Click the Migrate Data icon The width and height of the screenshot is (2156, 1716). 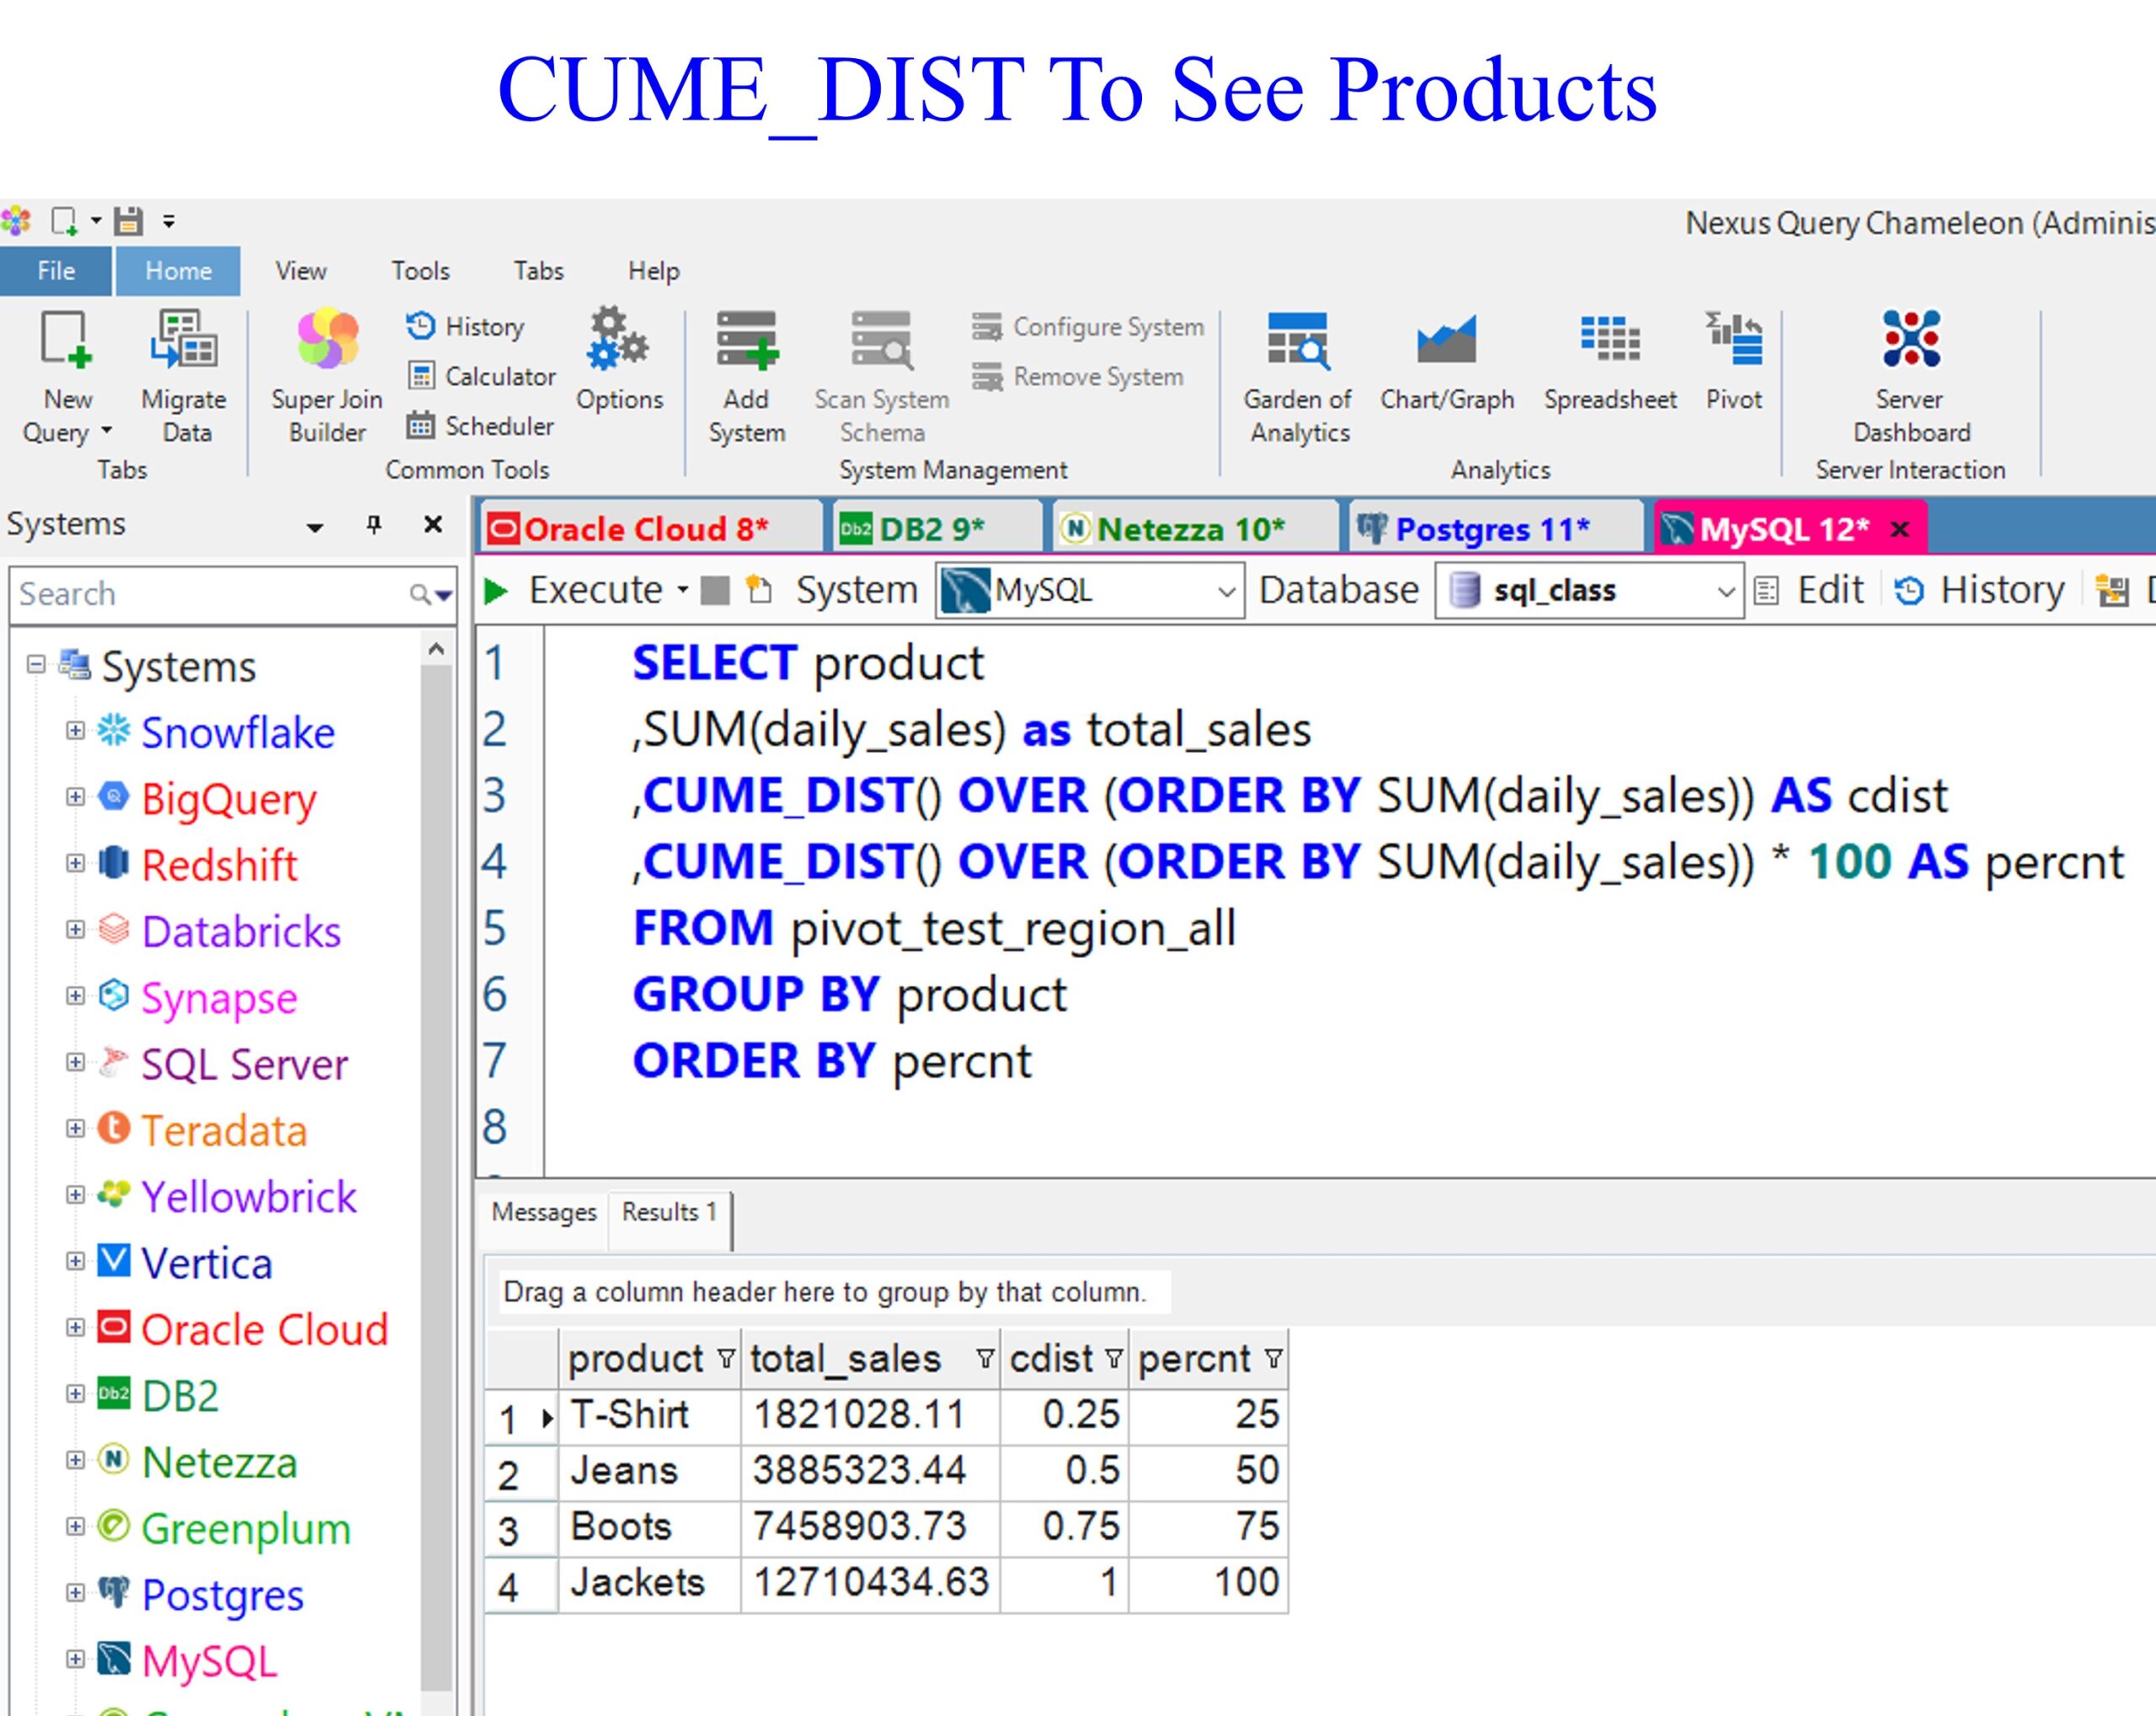coord(184,341)
